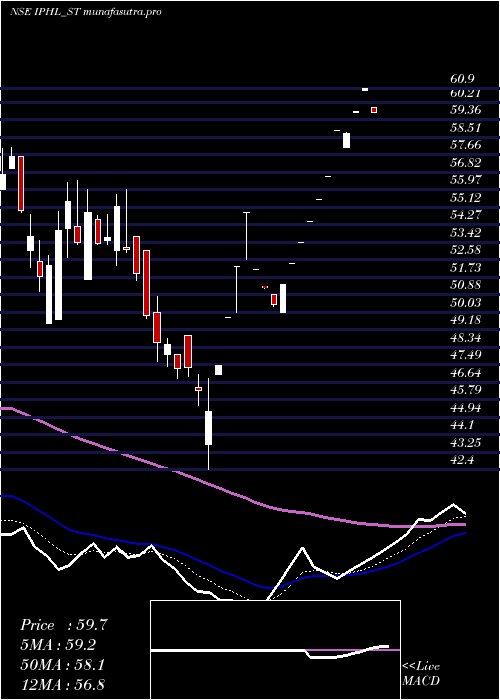This screenshot has width=500, height=700.
Task: Click the 52.58 price axis label
Action: [466, 250]
